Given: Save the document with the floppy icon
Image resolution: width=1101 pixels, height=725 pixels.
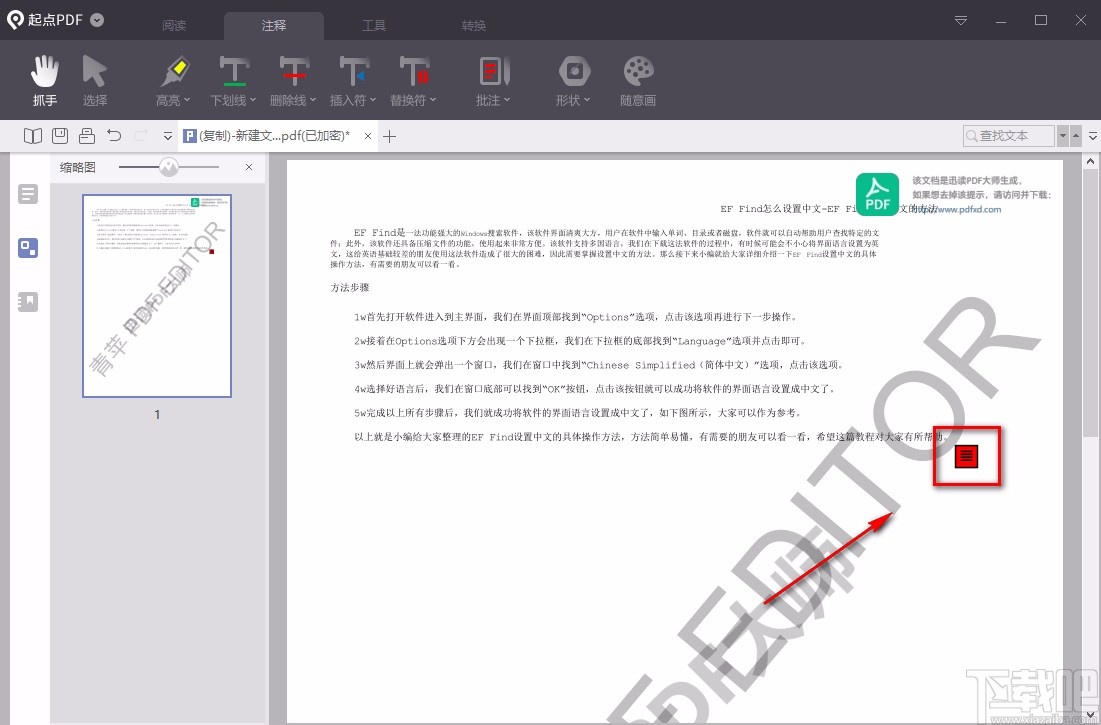Looking at the screenshot, I should pyautogui.click(x=60, y=135).
